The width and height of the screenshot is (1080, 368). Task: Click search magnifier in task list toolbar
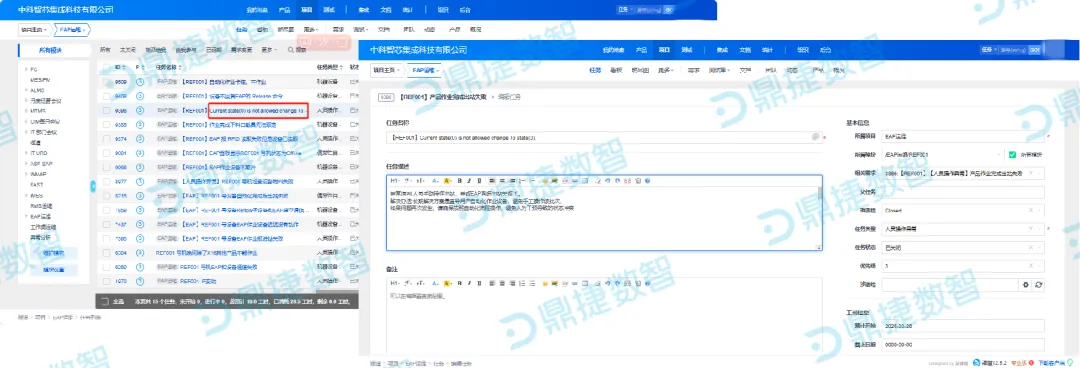(x=291, y=50)
